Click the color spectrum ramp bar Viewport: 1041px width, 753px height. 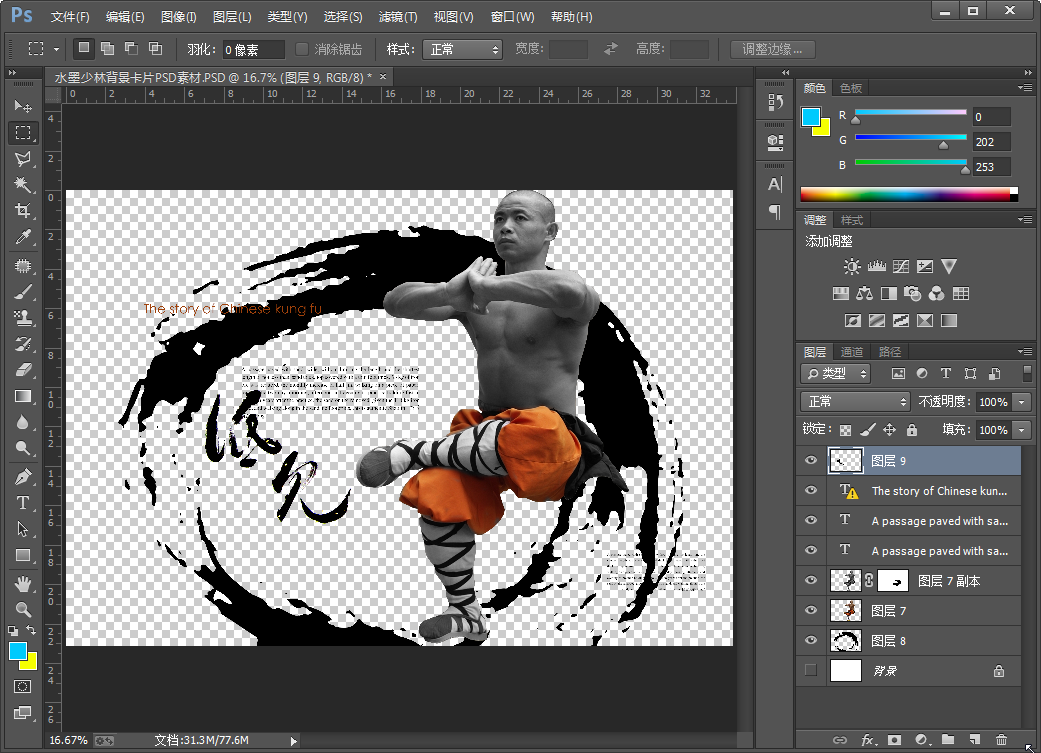[907, 194]
